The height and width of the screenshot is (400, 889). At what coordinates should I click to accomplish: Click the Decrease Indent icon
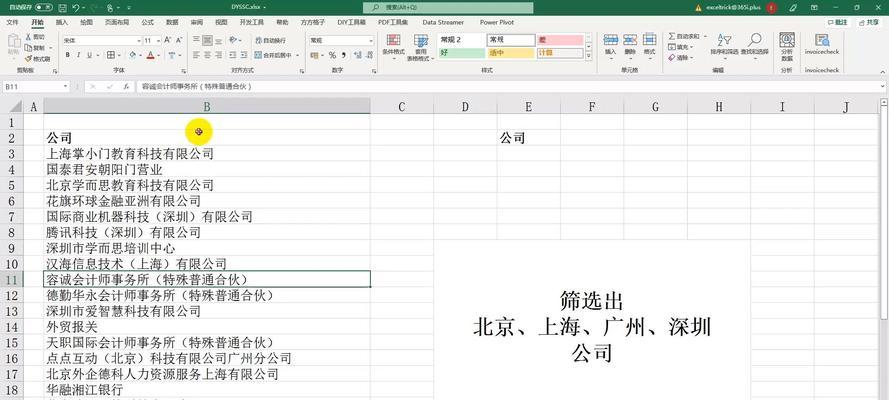232,56
